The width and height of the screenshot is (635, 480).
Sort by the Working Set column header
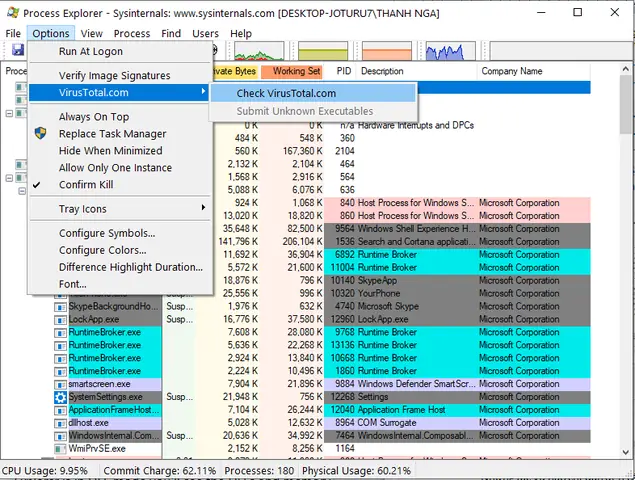[292, 71]
